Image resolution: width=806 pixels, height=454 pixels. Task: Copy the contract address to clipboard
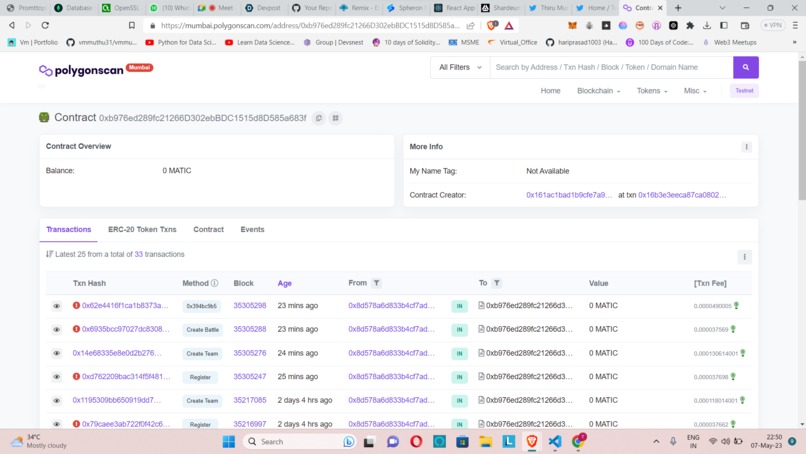(319, 118)
